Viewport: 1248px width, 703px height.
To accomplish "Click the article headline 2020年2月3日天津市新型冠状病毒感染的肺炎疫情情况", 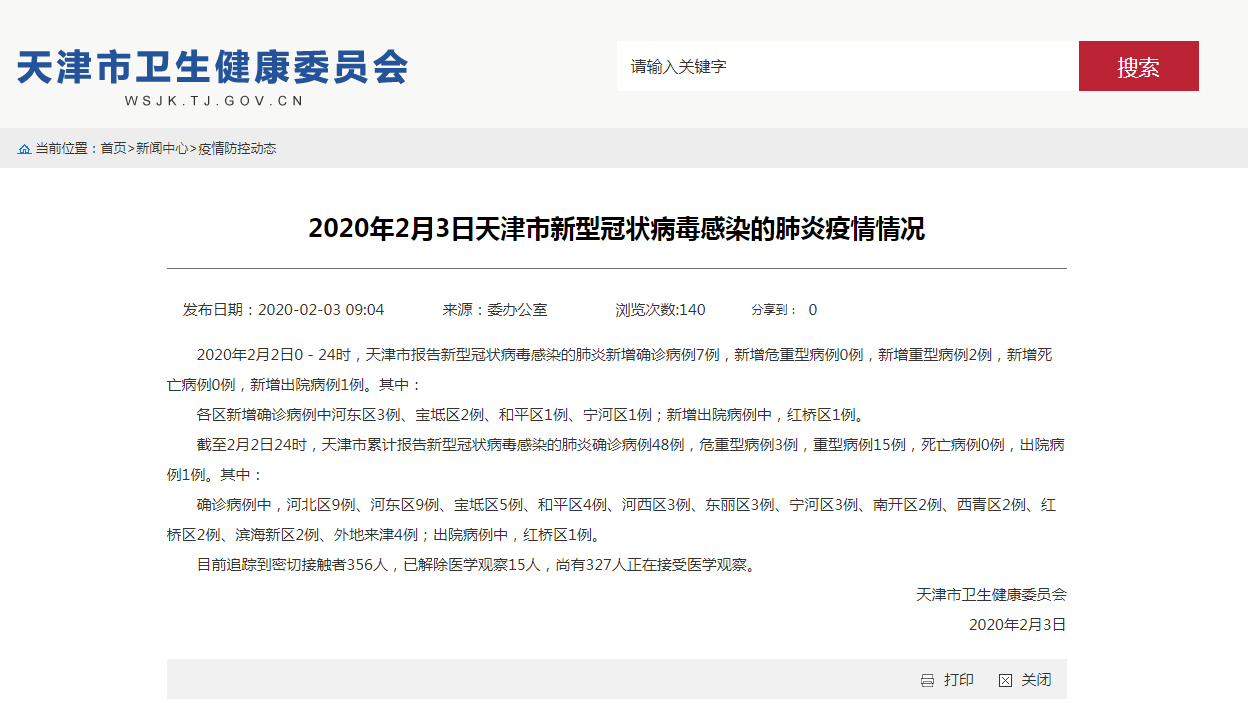I will pyautogui.click(x=616, y=229).
